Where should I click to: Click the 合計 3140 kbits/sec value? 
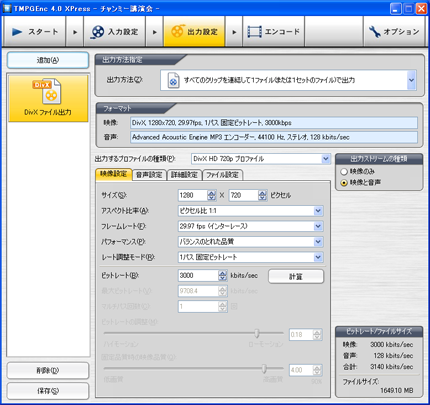[x=392, y=367]
